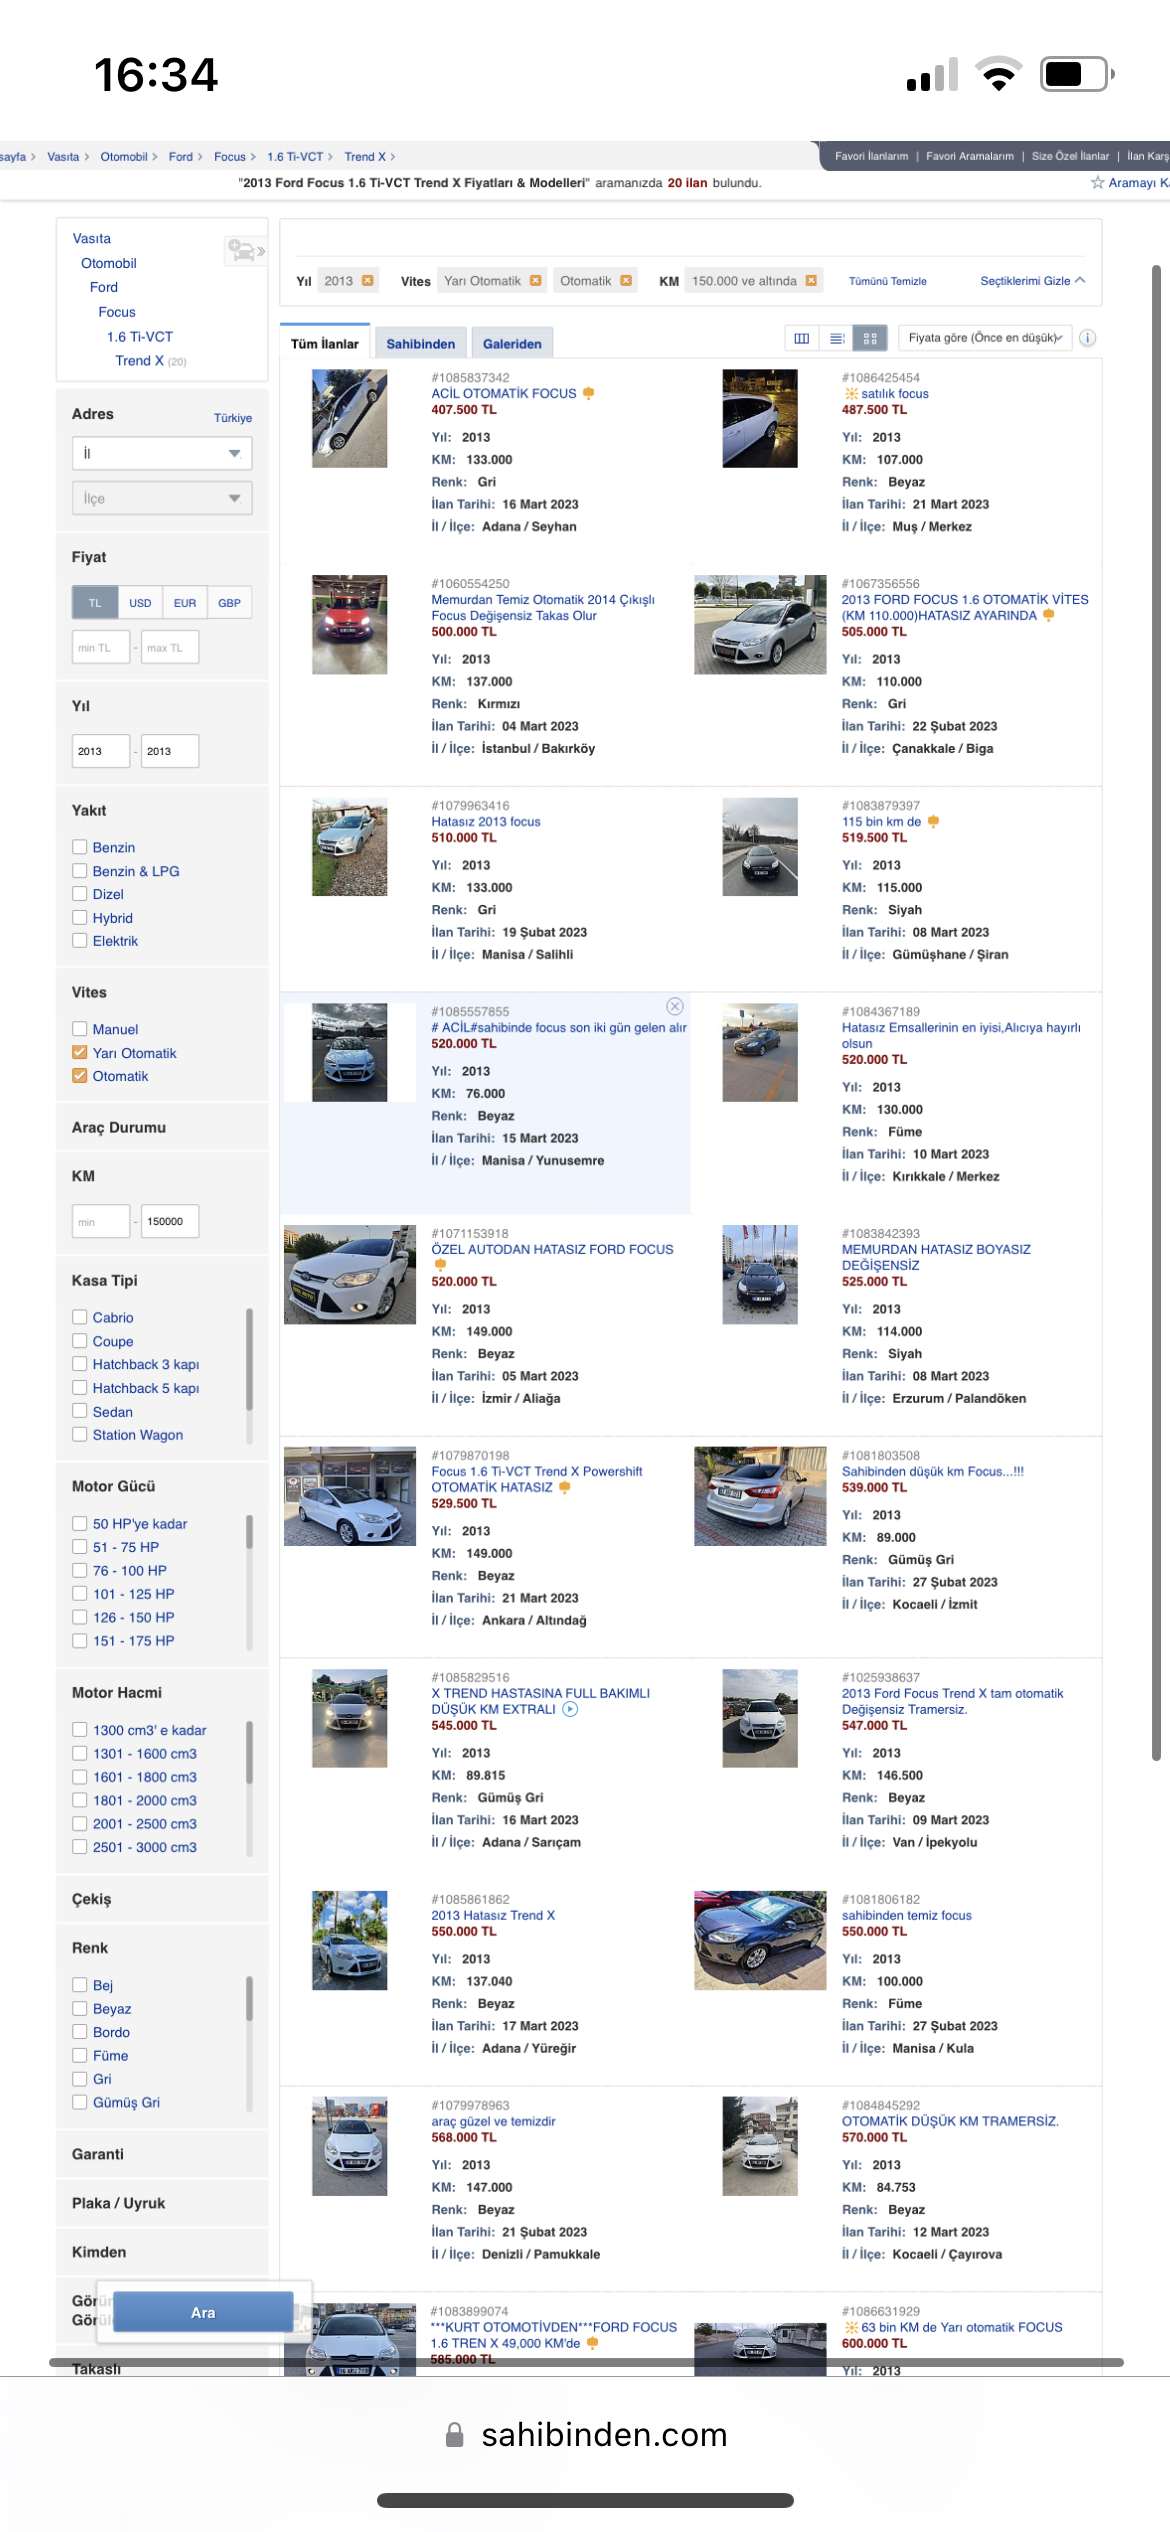Check the Benzin & LPG option
The height and width of the screenshot is (2532, 1170).
click(x=80, y=871)
